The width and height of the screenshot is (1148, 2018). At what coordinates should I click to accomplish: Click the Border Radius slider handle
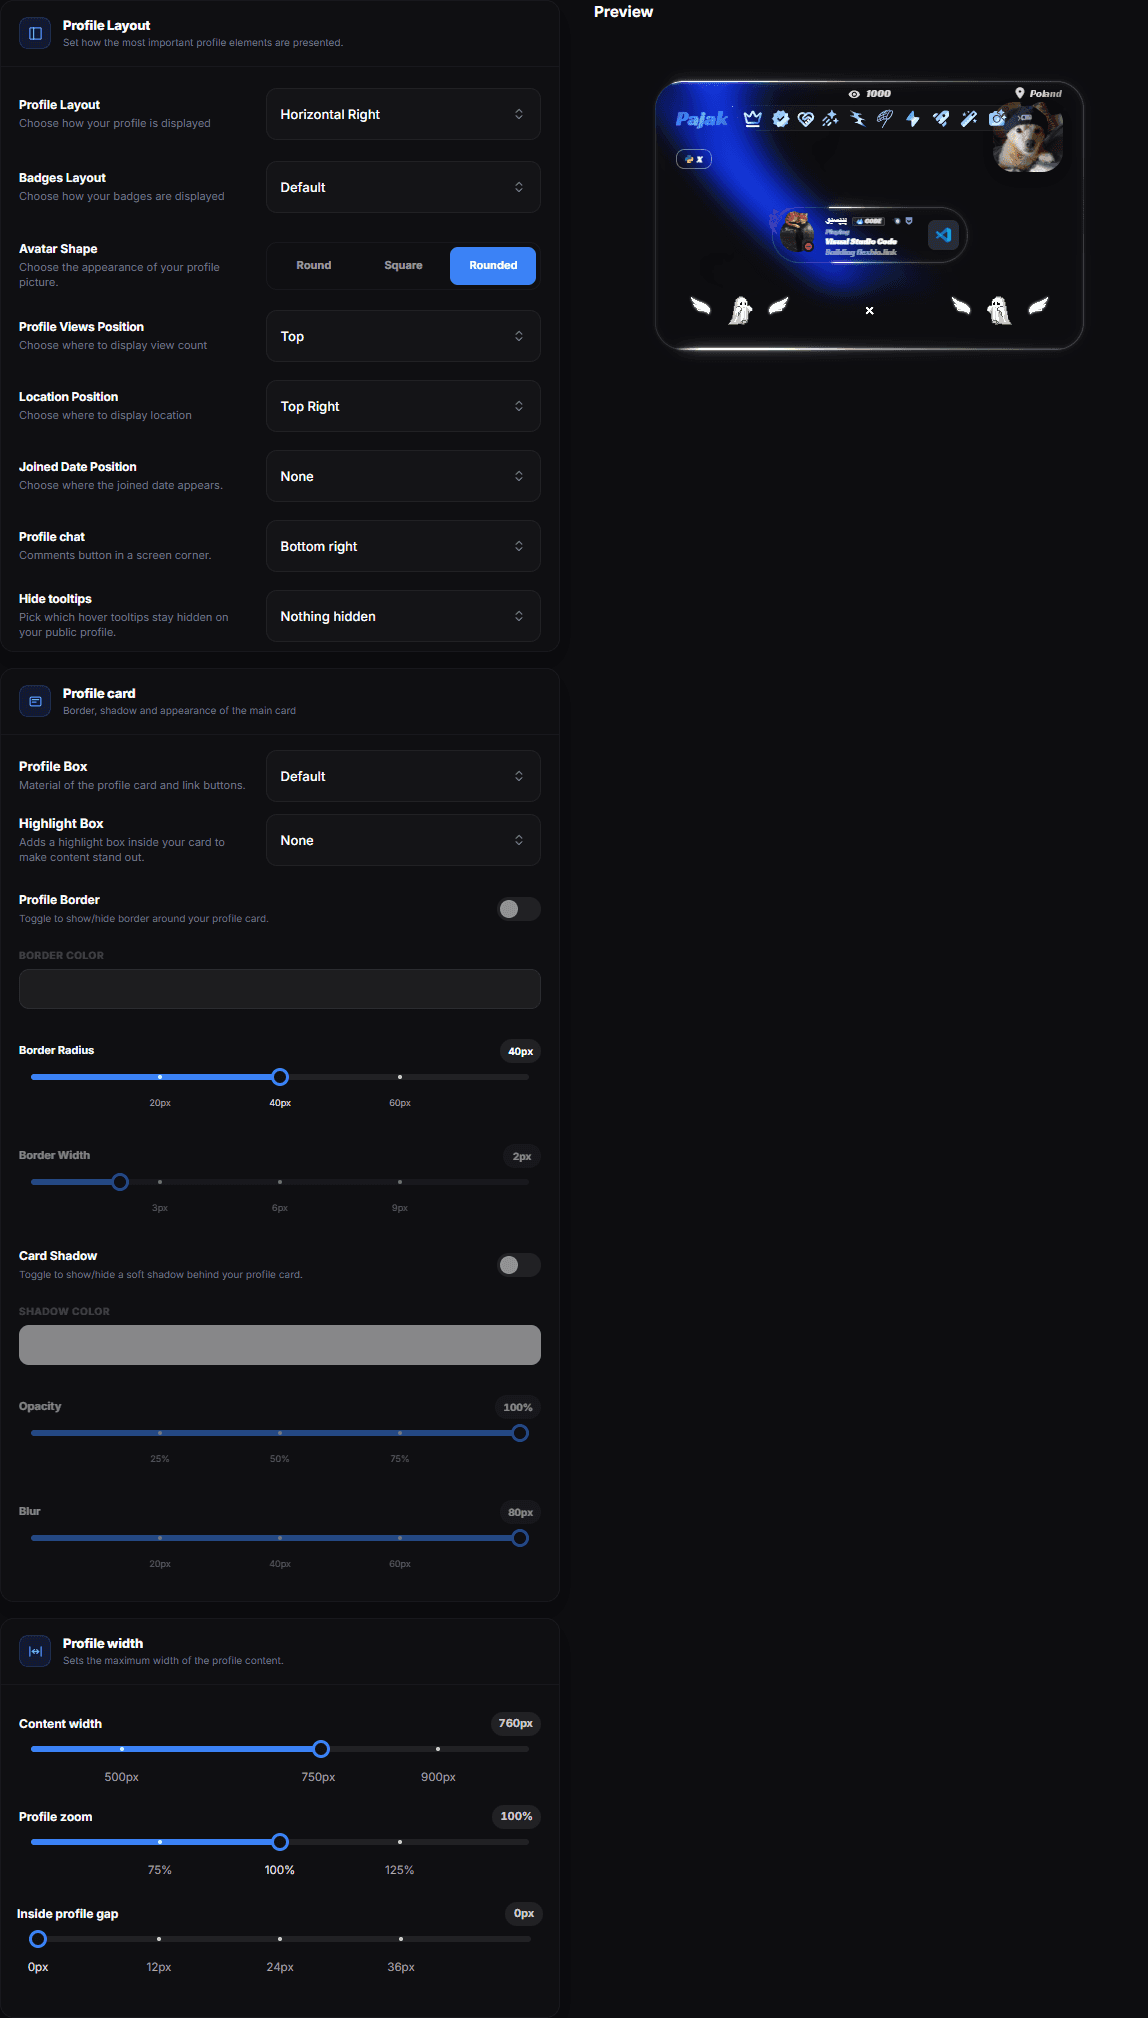point(280,1077)
